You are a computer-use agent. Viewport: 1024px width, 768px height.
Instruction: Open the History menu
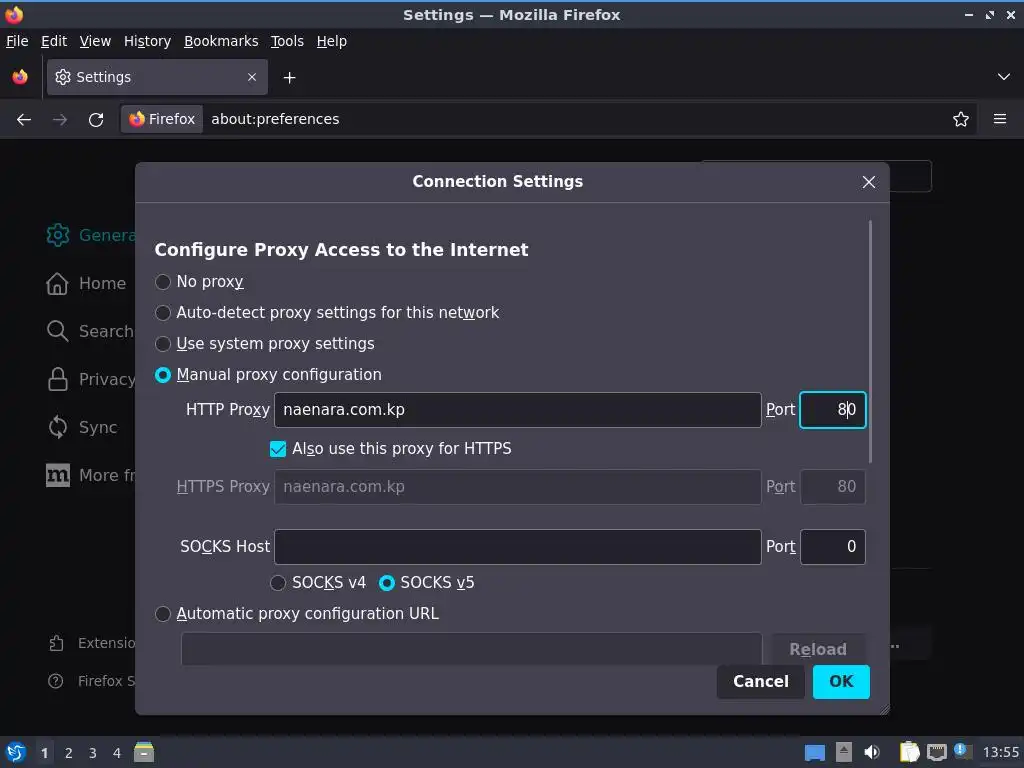click(147, 41)
